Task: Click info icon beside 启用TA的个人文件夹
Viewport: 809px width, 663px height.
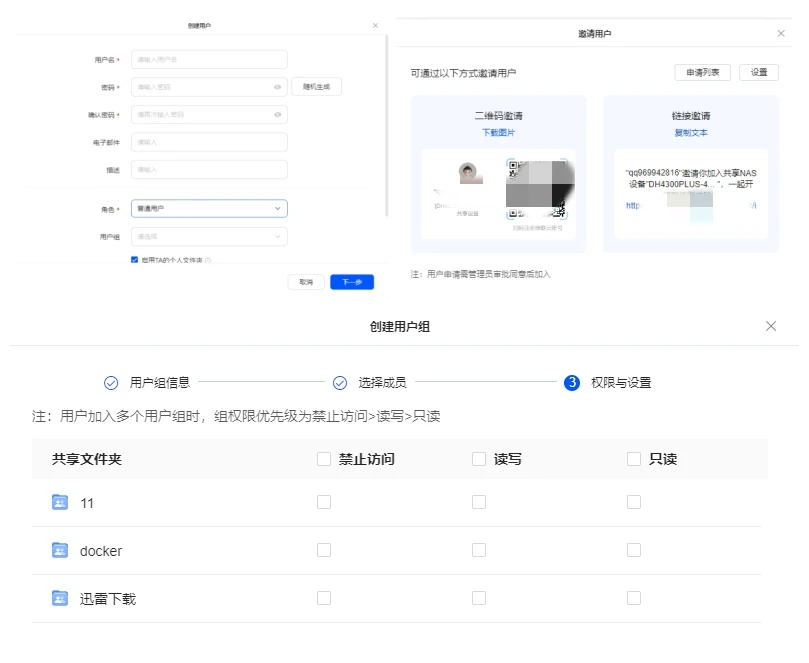Action: (x=208, y=261)
